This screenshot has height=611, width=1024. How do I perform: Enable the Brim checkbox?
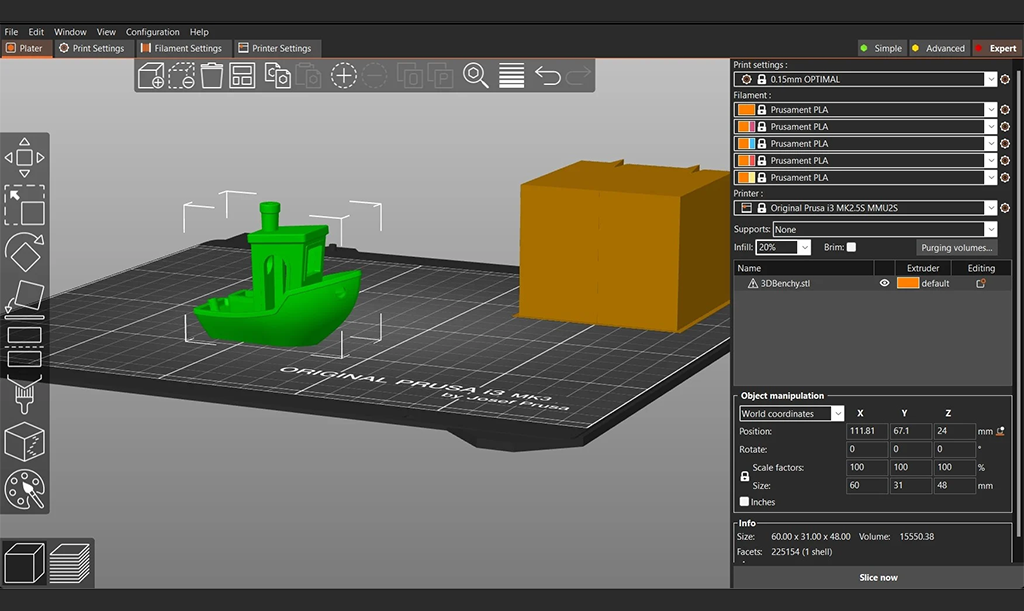[x=851, y=247]
